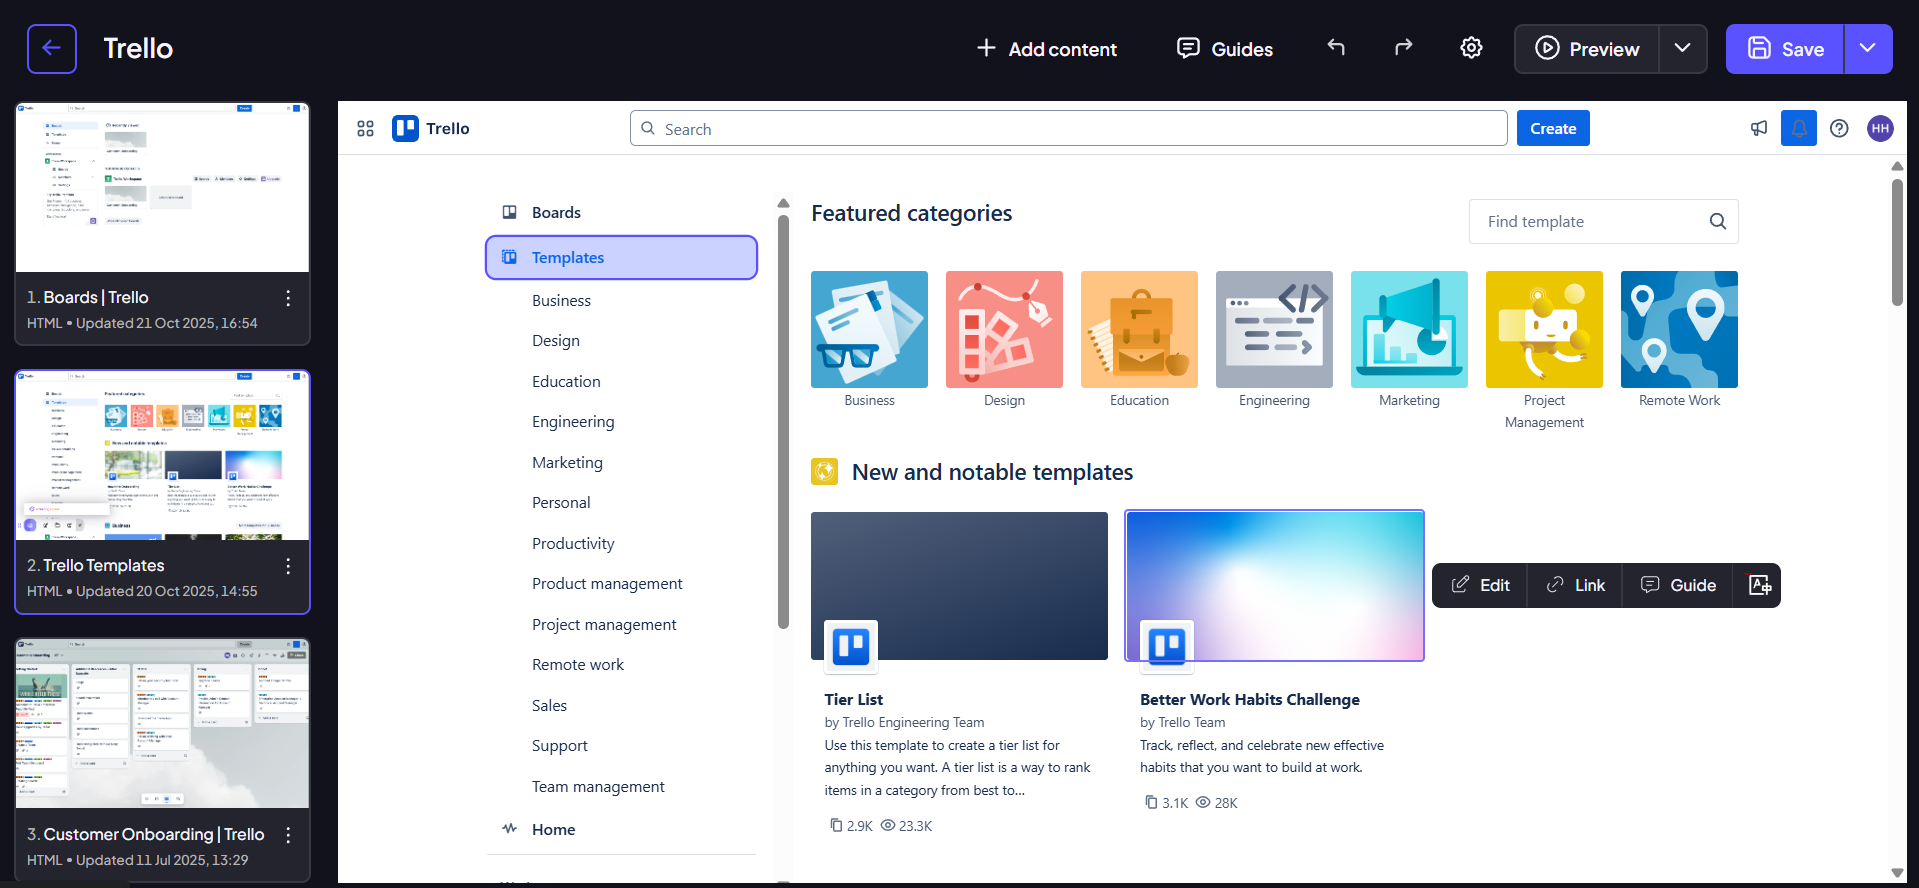Screen dimensions: 1919x888
Task: Click the page's right vertical scrollbar
Action: click(x=1897, y=242)
